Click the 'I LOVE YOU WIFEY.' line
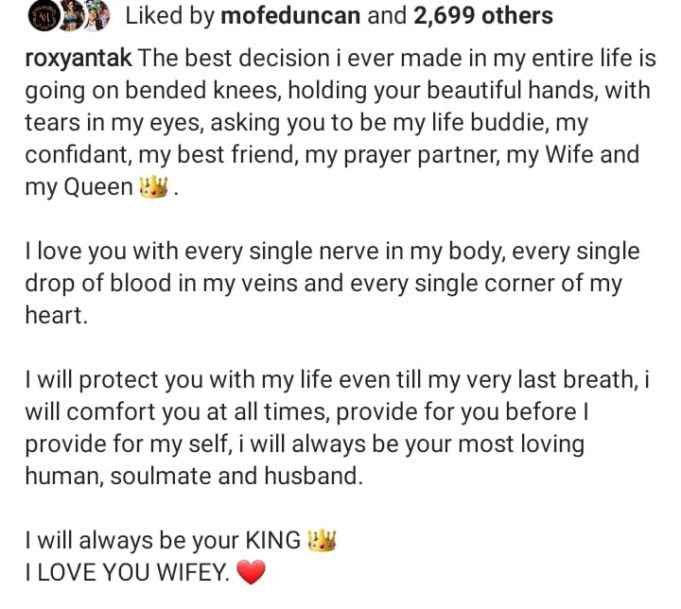 point(127,573)
